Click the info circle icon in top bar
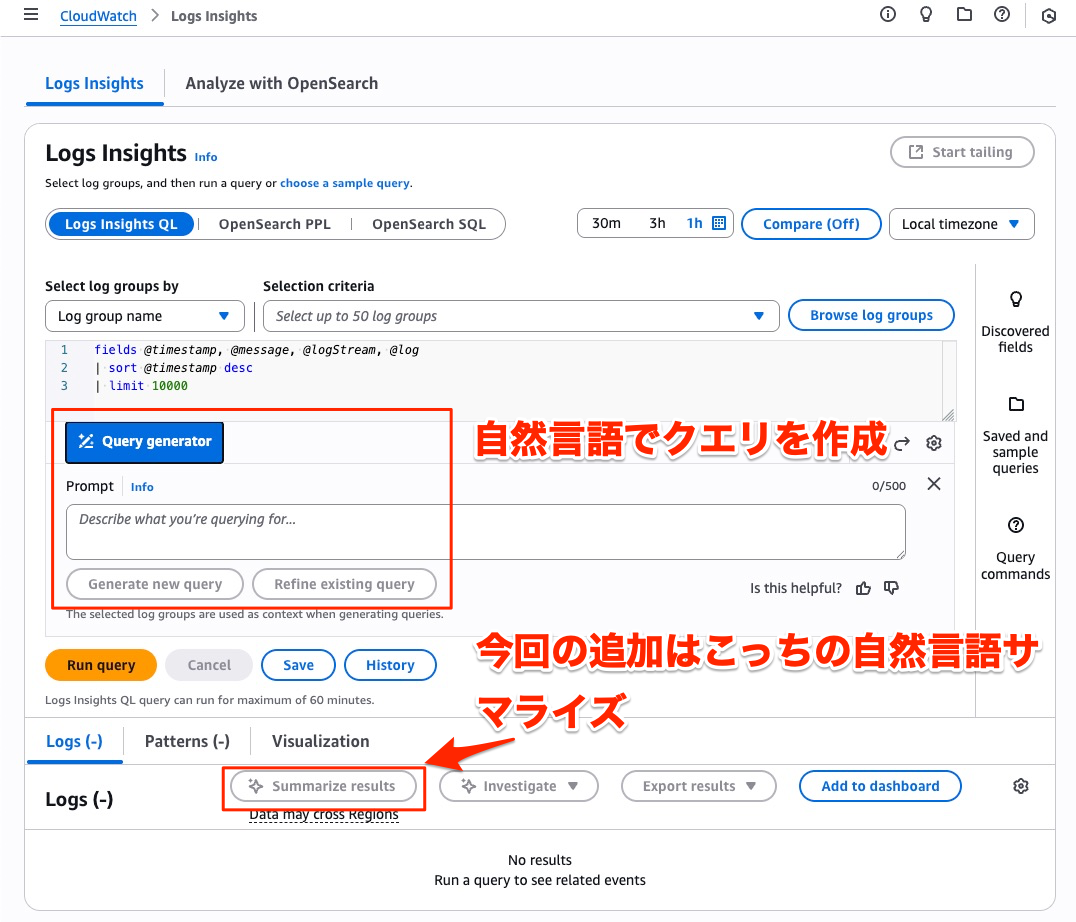 [x=888, y=14]
